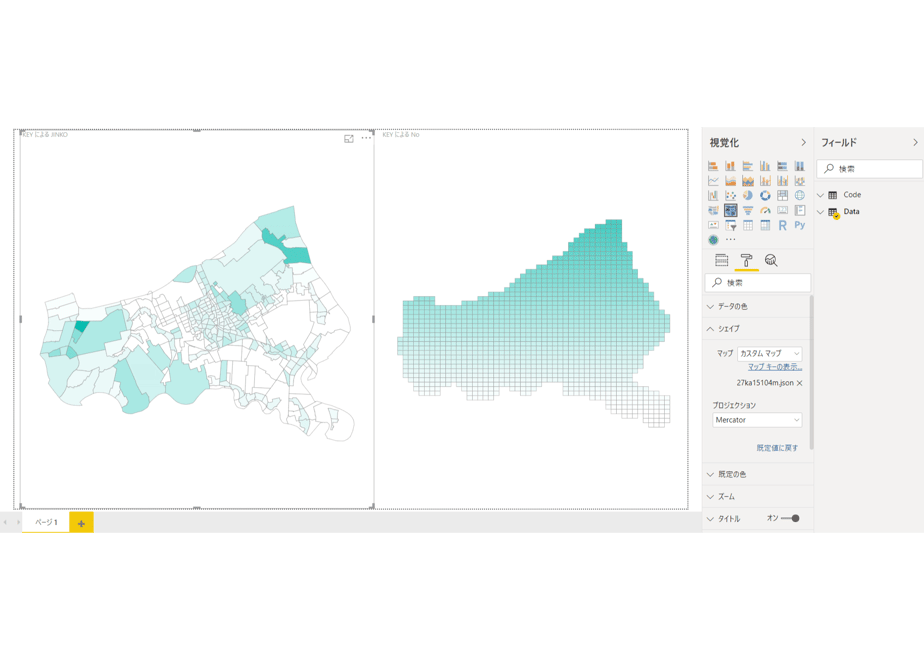
Task: Select the treemap visual
Action: click(782, 195)
